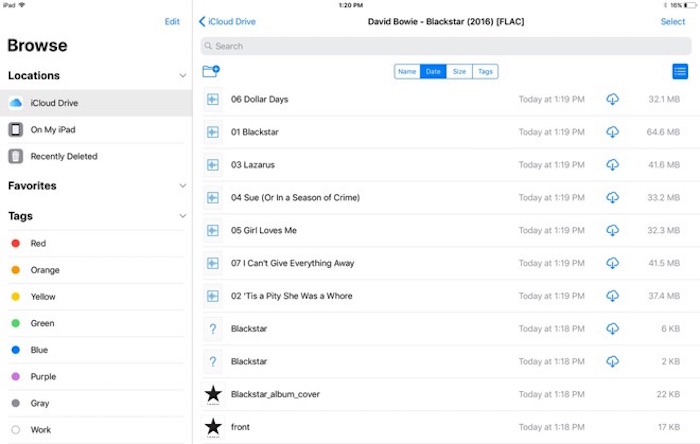700x444 pixels.
Task: Open file '07 I Can't Give Everything Away'
Action: click(292, 263)
